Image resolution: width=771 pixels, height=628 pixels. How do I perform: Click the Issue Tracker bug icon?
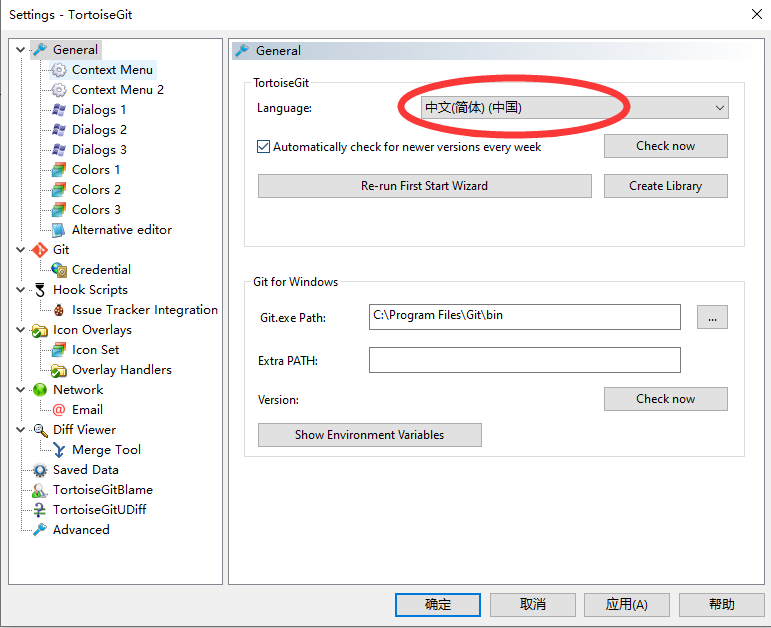coord(59,310)
